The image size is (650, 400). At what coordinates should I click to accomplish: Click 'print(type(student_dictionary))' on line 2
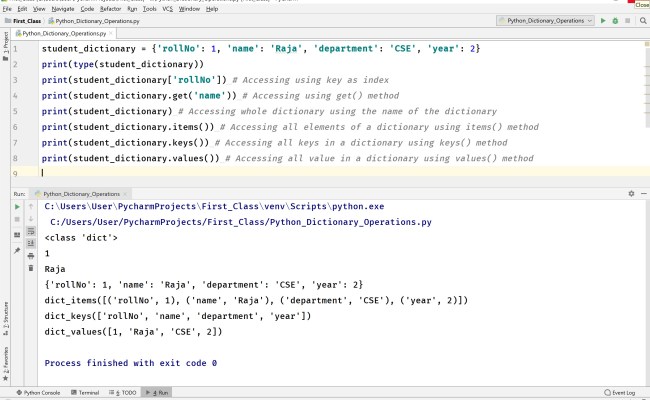123,64
